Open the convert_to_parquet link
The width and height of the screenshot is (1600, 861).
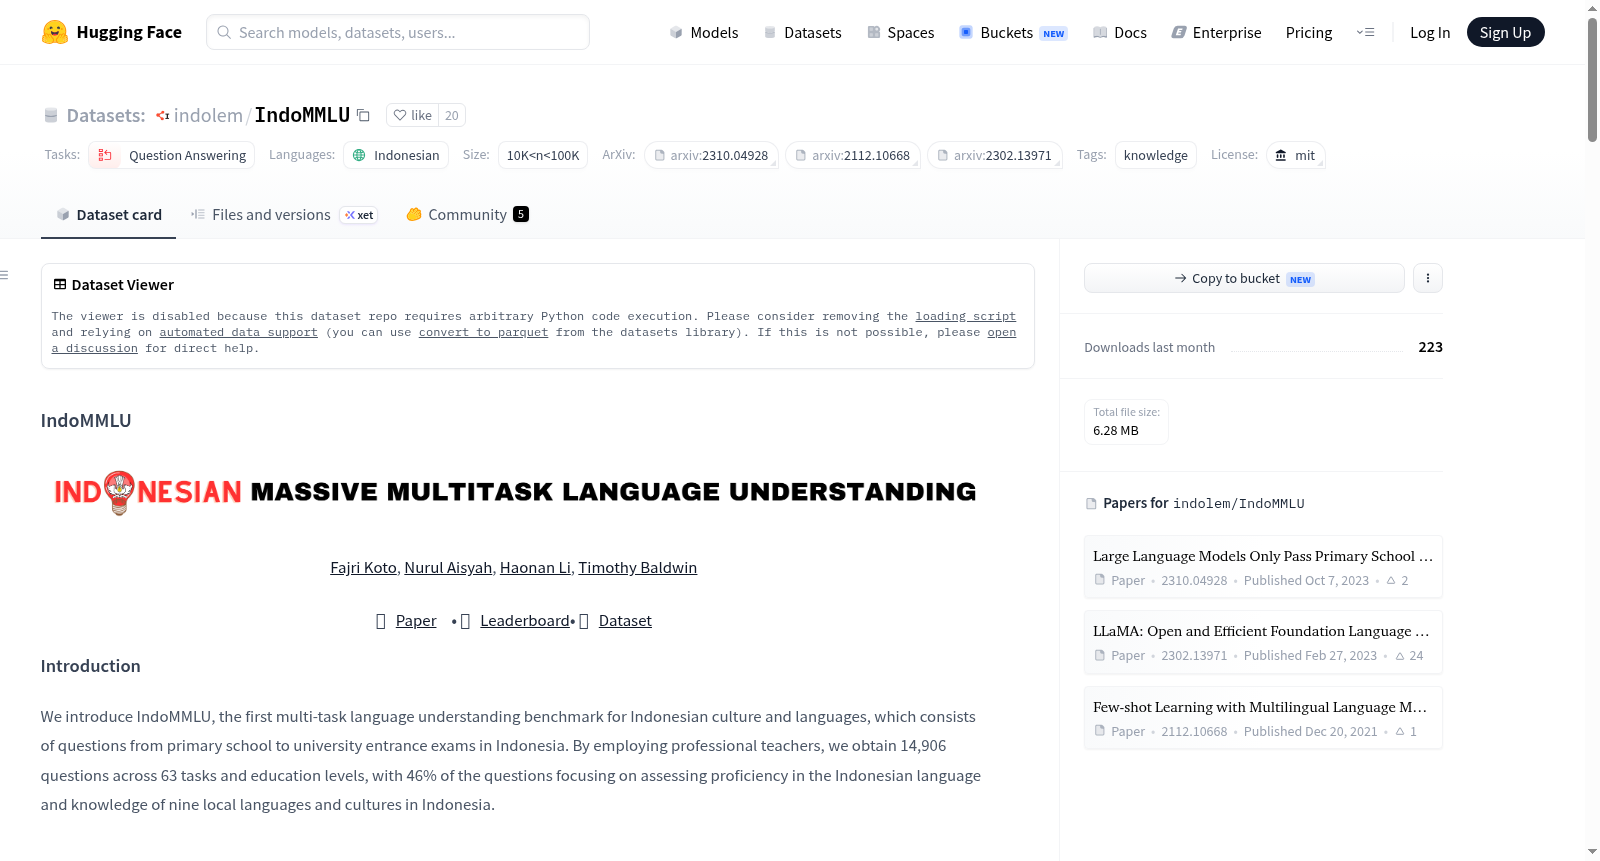[483, 332]
